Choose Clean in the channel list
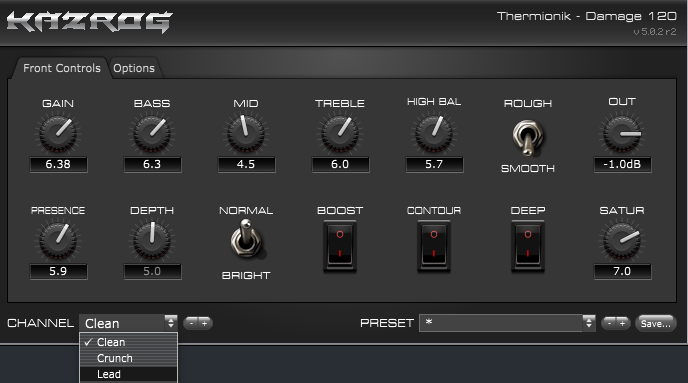Viewport: 688px width, 383px height. pyautogui.click(x=129, y=342)
